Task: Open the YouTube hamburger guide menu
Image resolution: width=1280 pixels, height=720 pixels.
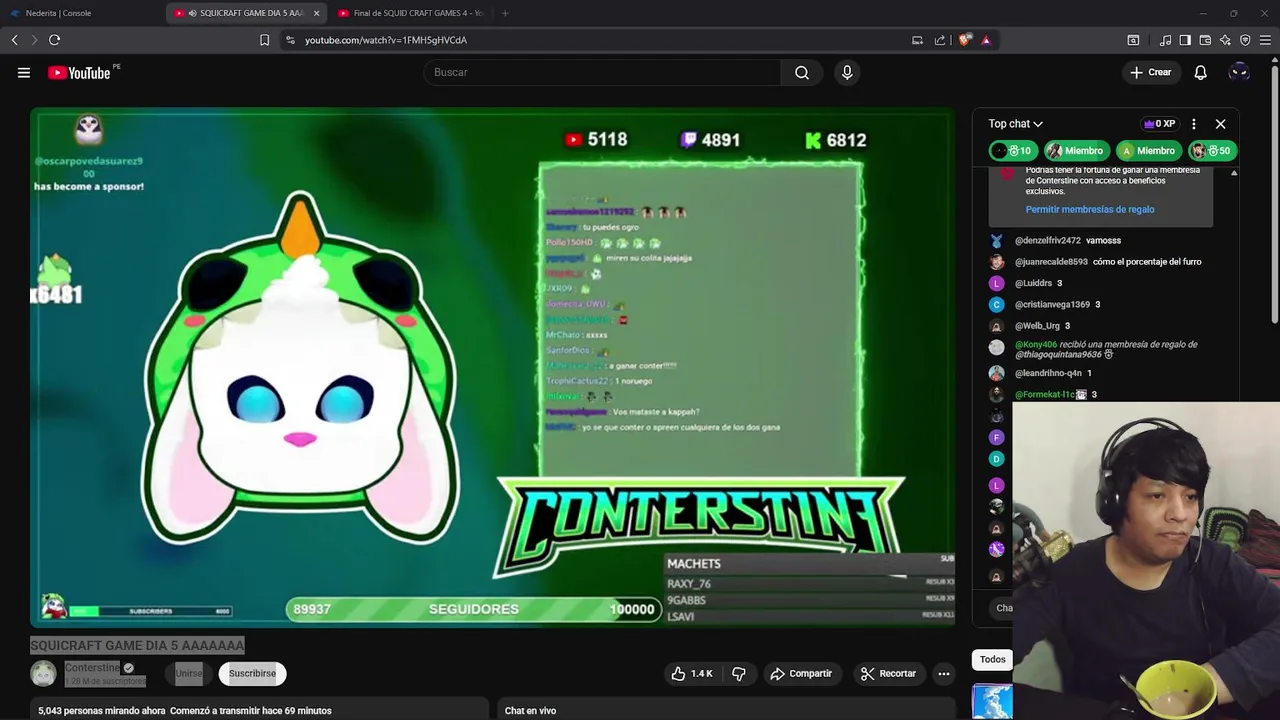Action: [24, 72]
